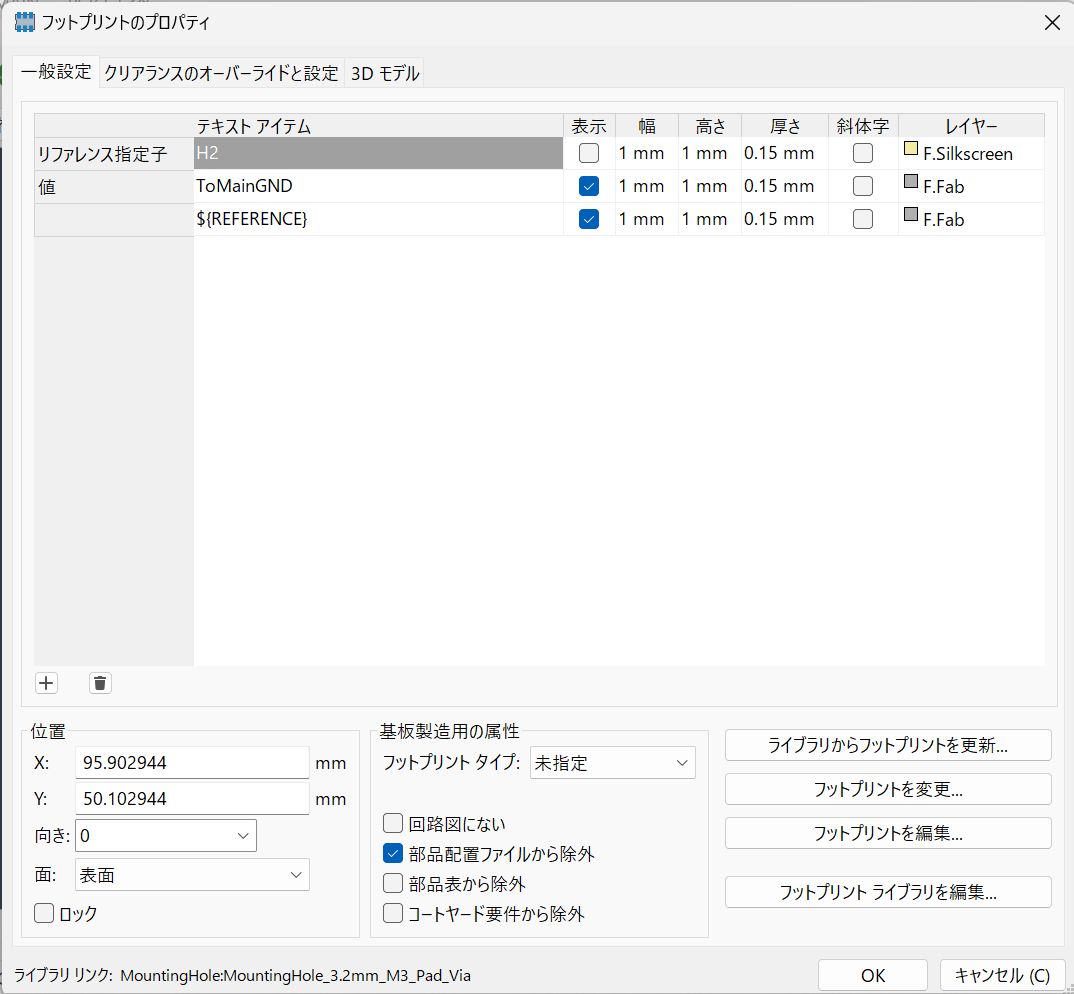This screenshot has width=1074, height=994.
Task: Click the 斜体字 column header
Action: tap(863, 125)
